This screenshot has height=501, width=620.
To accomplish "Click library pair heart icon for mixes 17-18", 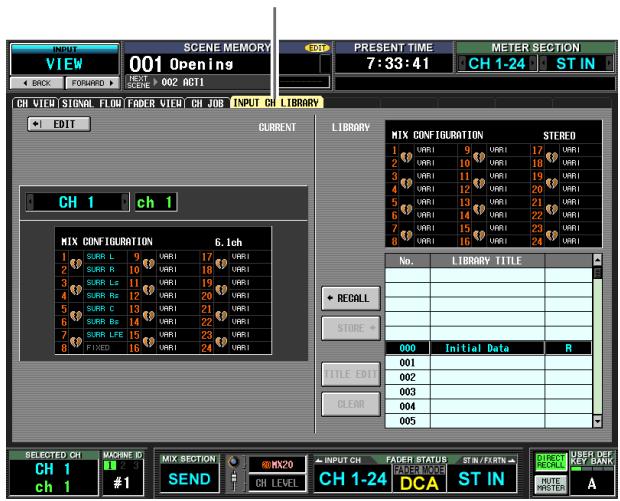I will [552, 157].
